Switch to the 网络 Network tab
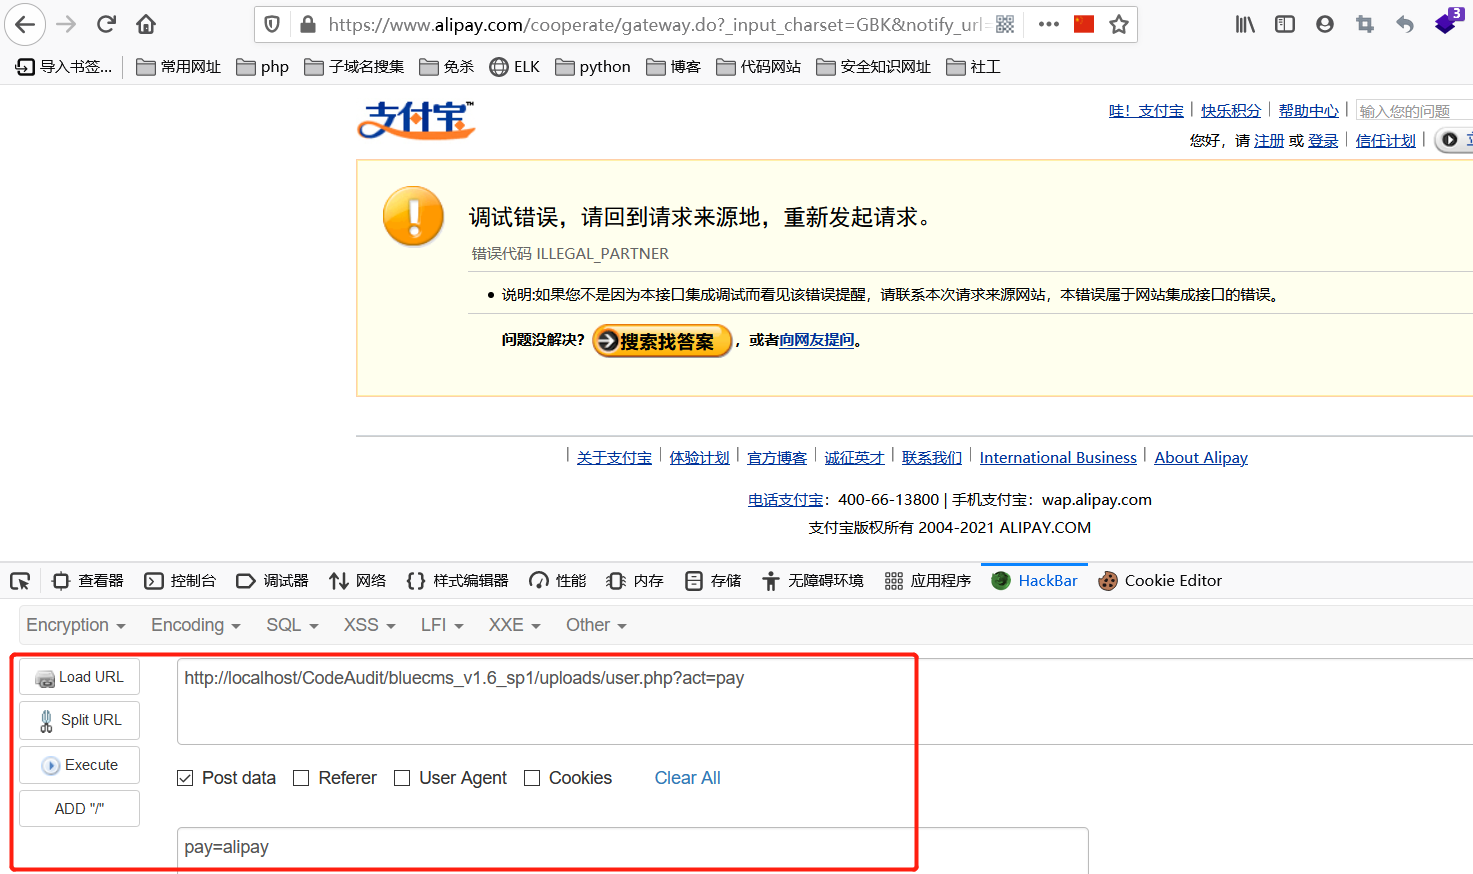Viewport: 1473px width, 874px height. 357,581
